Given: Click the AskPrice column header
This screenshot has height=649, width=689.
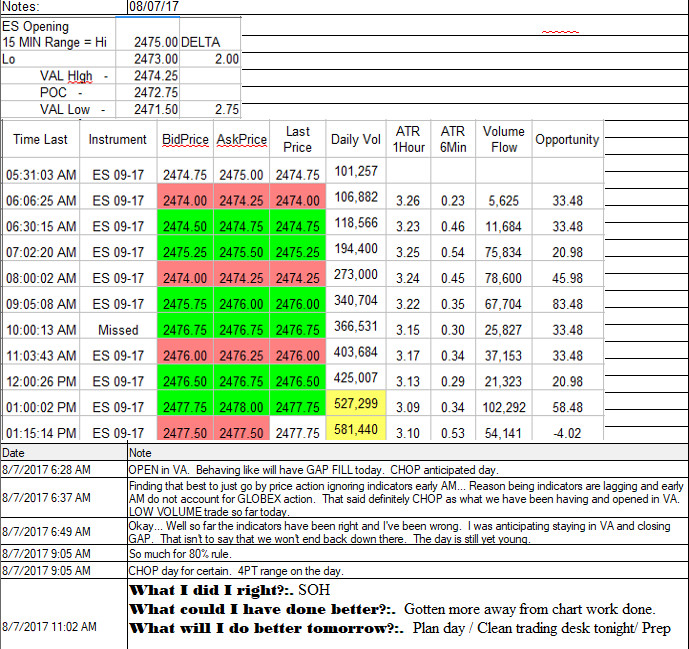Looking at the screenshot, I should click(x=242, y=139).
